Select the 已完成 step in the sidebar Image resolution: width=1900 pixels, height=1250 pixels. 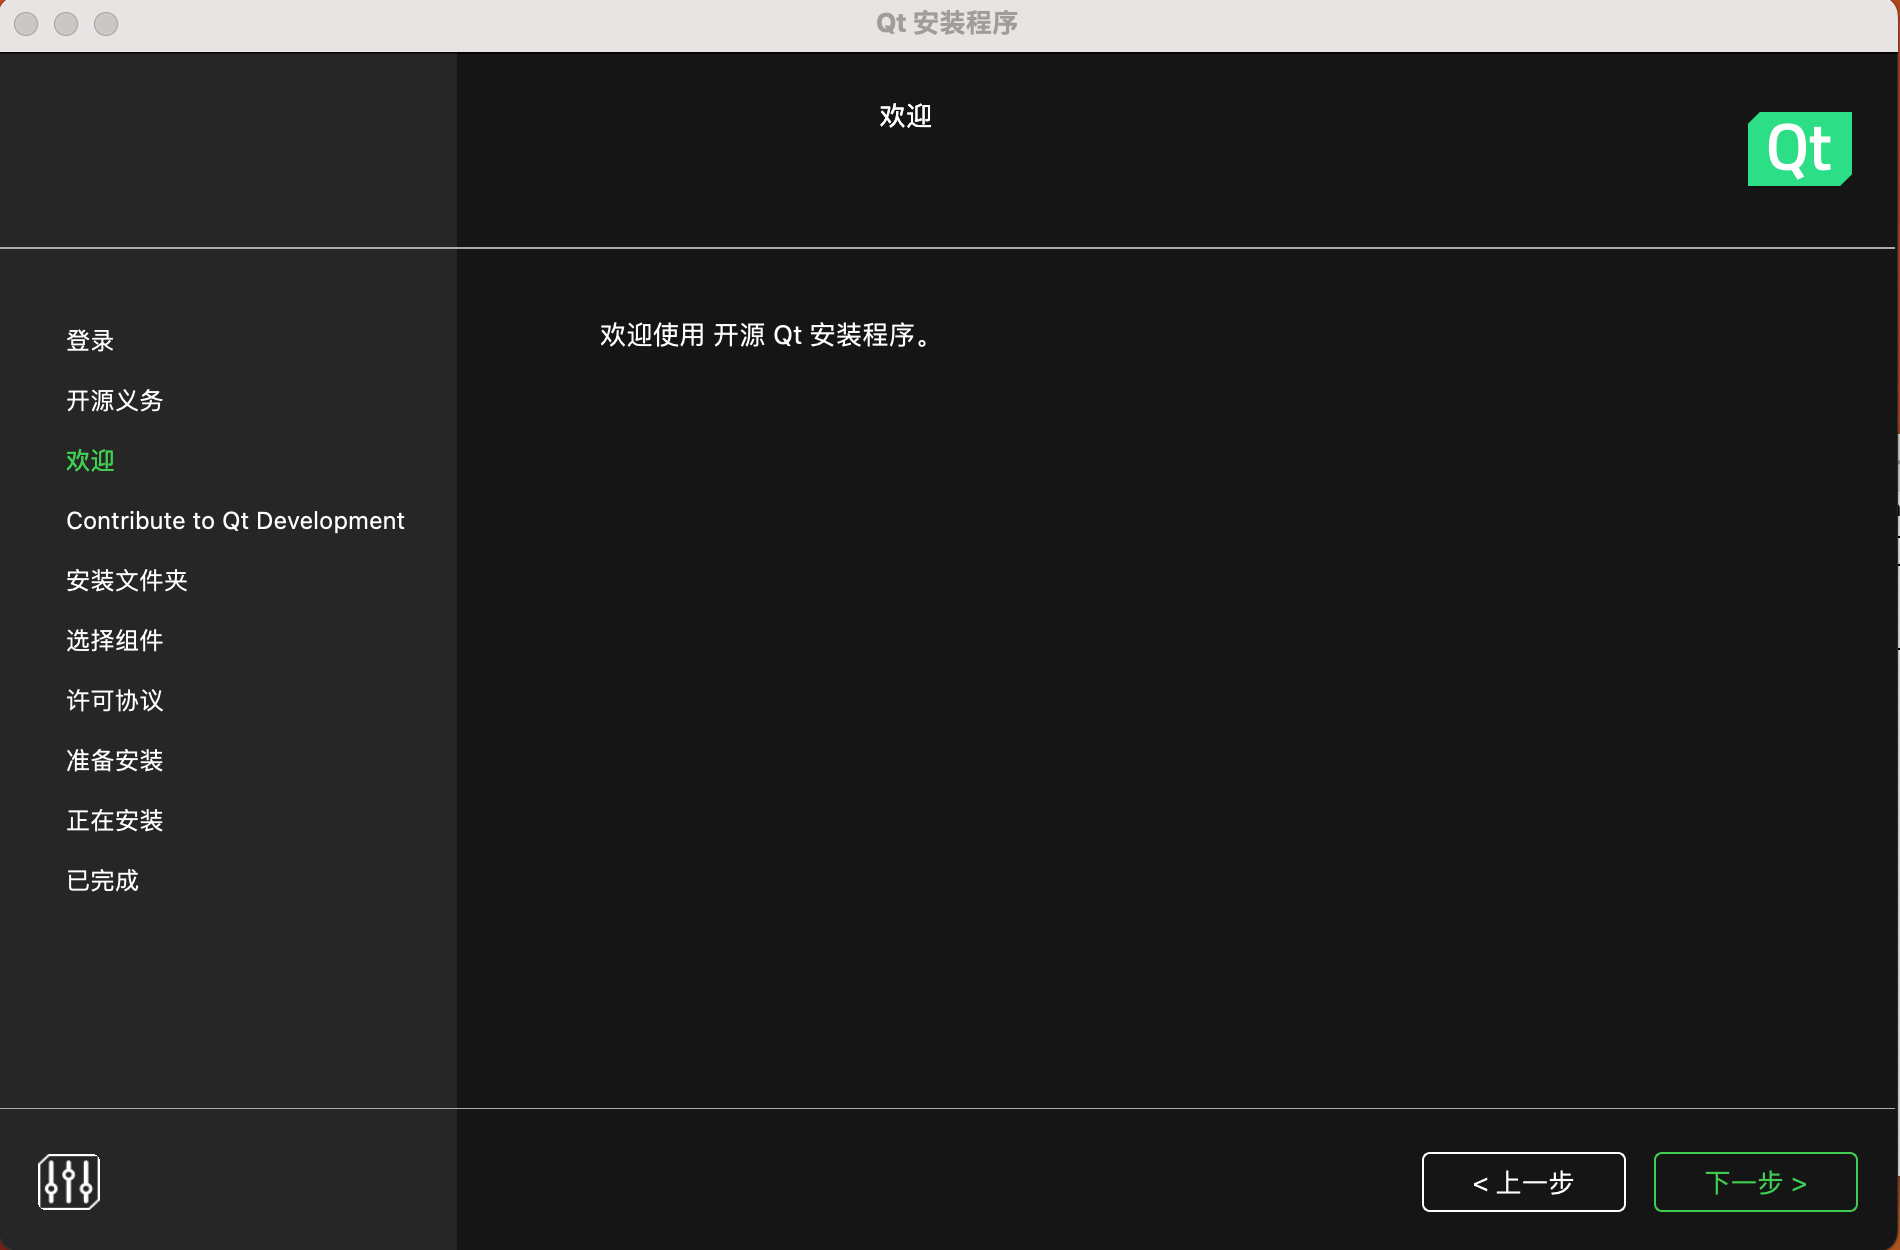[x=102, y=881]
